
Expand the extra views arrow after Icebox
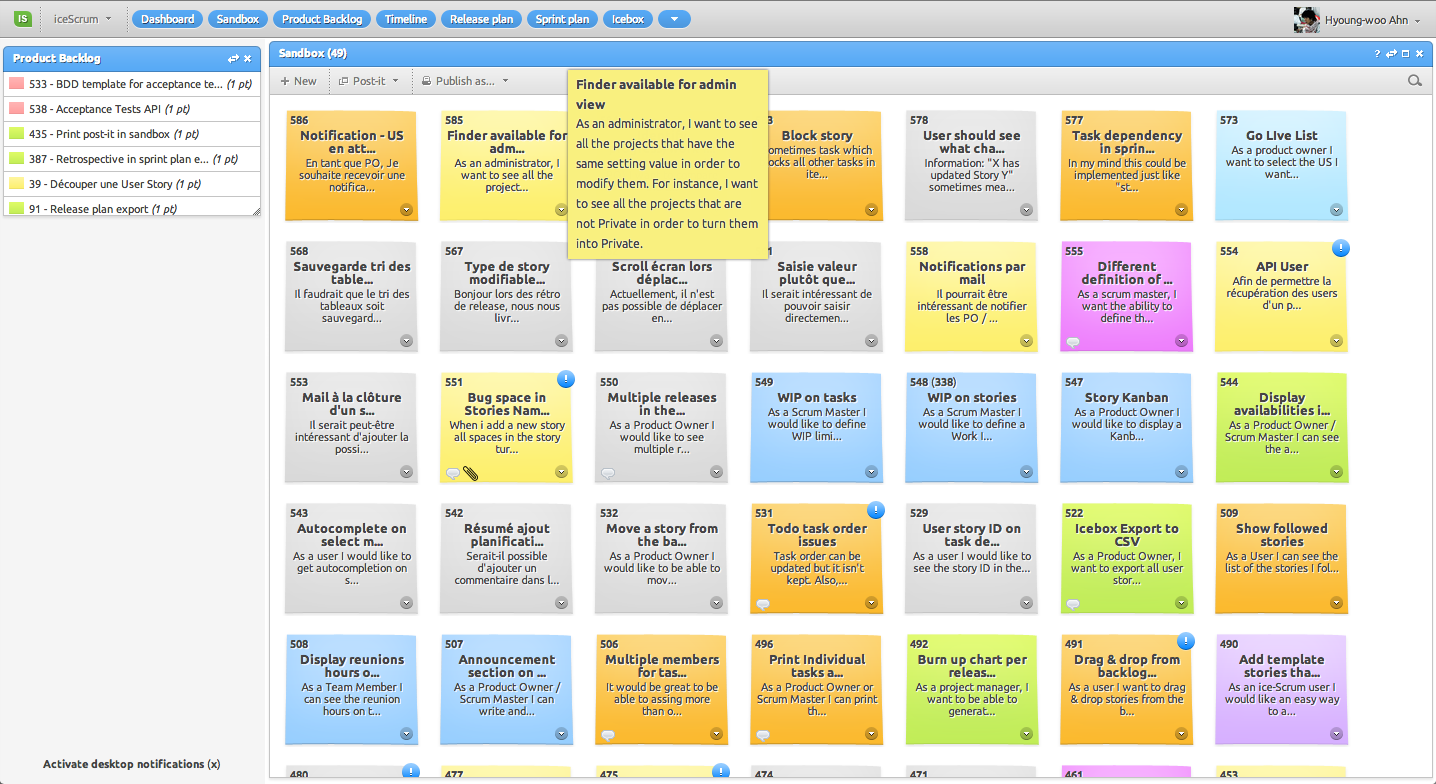675,19
